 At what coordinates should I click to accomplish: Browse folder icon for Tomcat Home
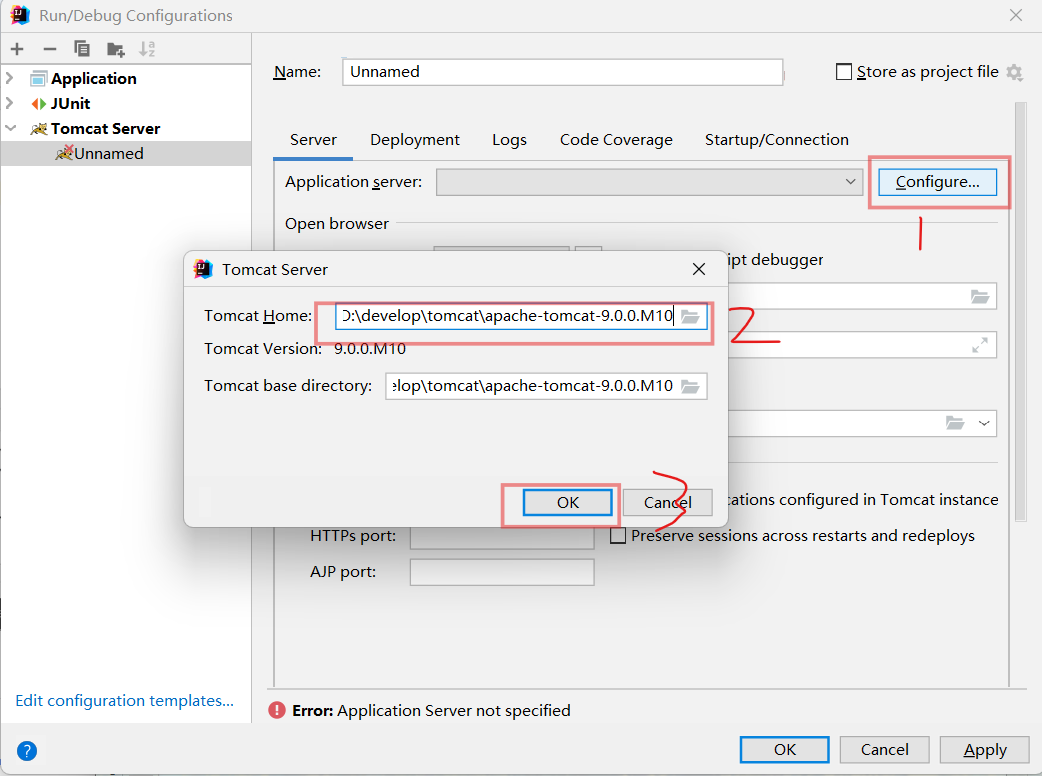click(690, 316)
